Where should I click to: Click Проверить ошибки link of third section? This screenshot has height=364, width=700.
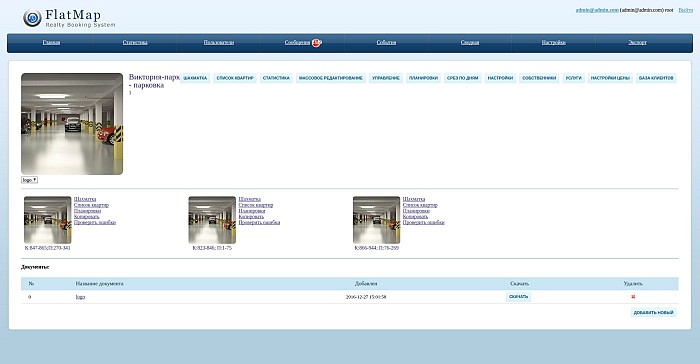pos(424,222)
